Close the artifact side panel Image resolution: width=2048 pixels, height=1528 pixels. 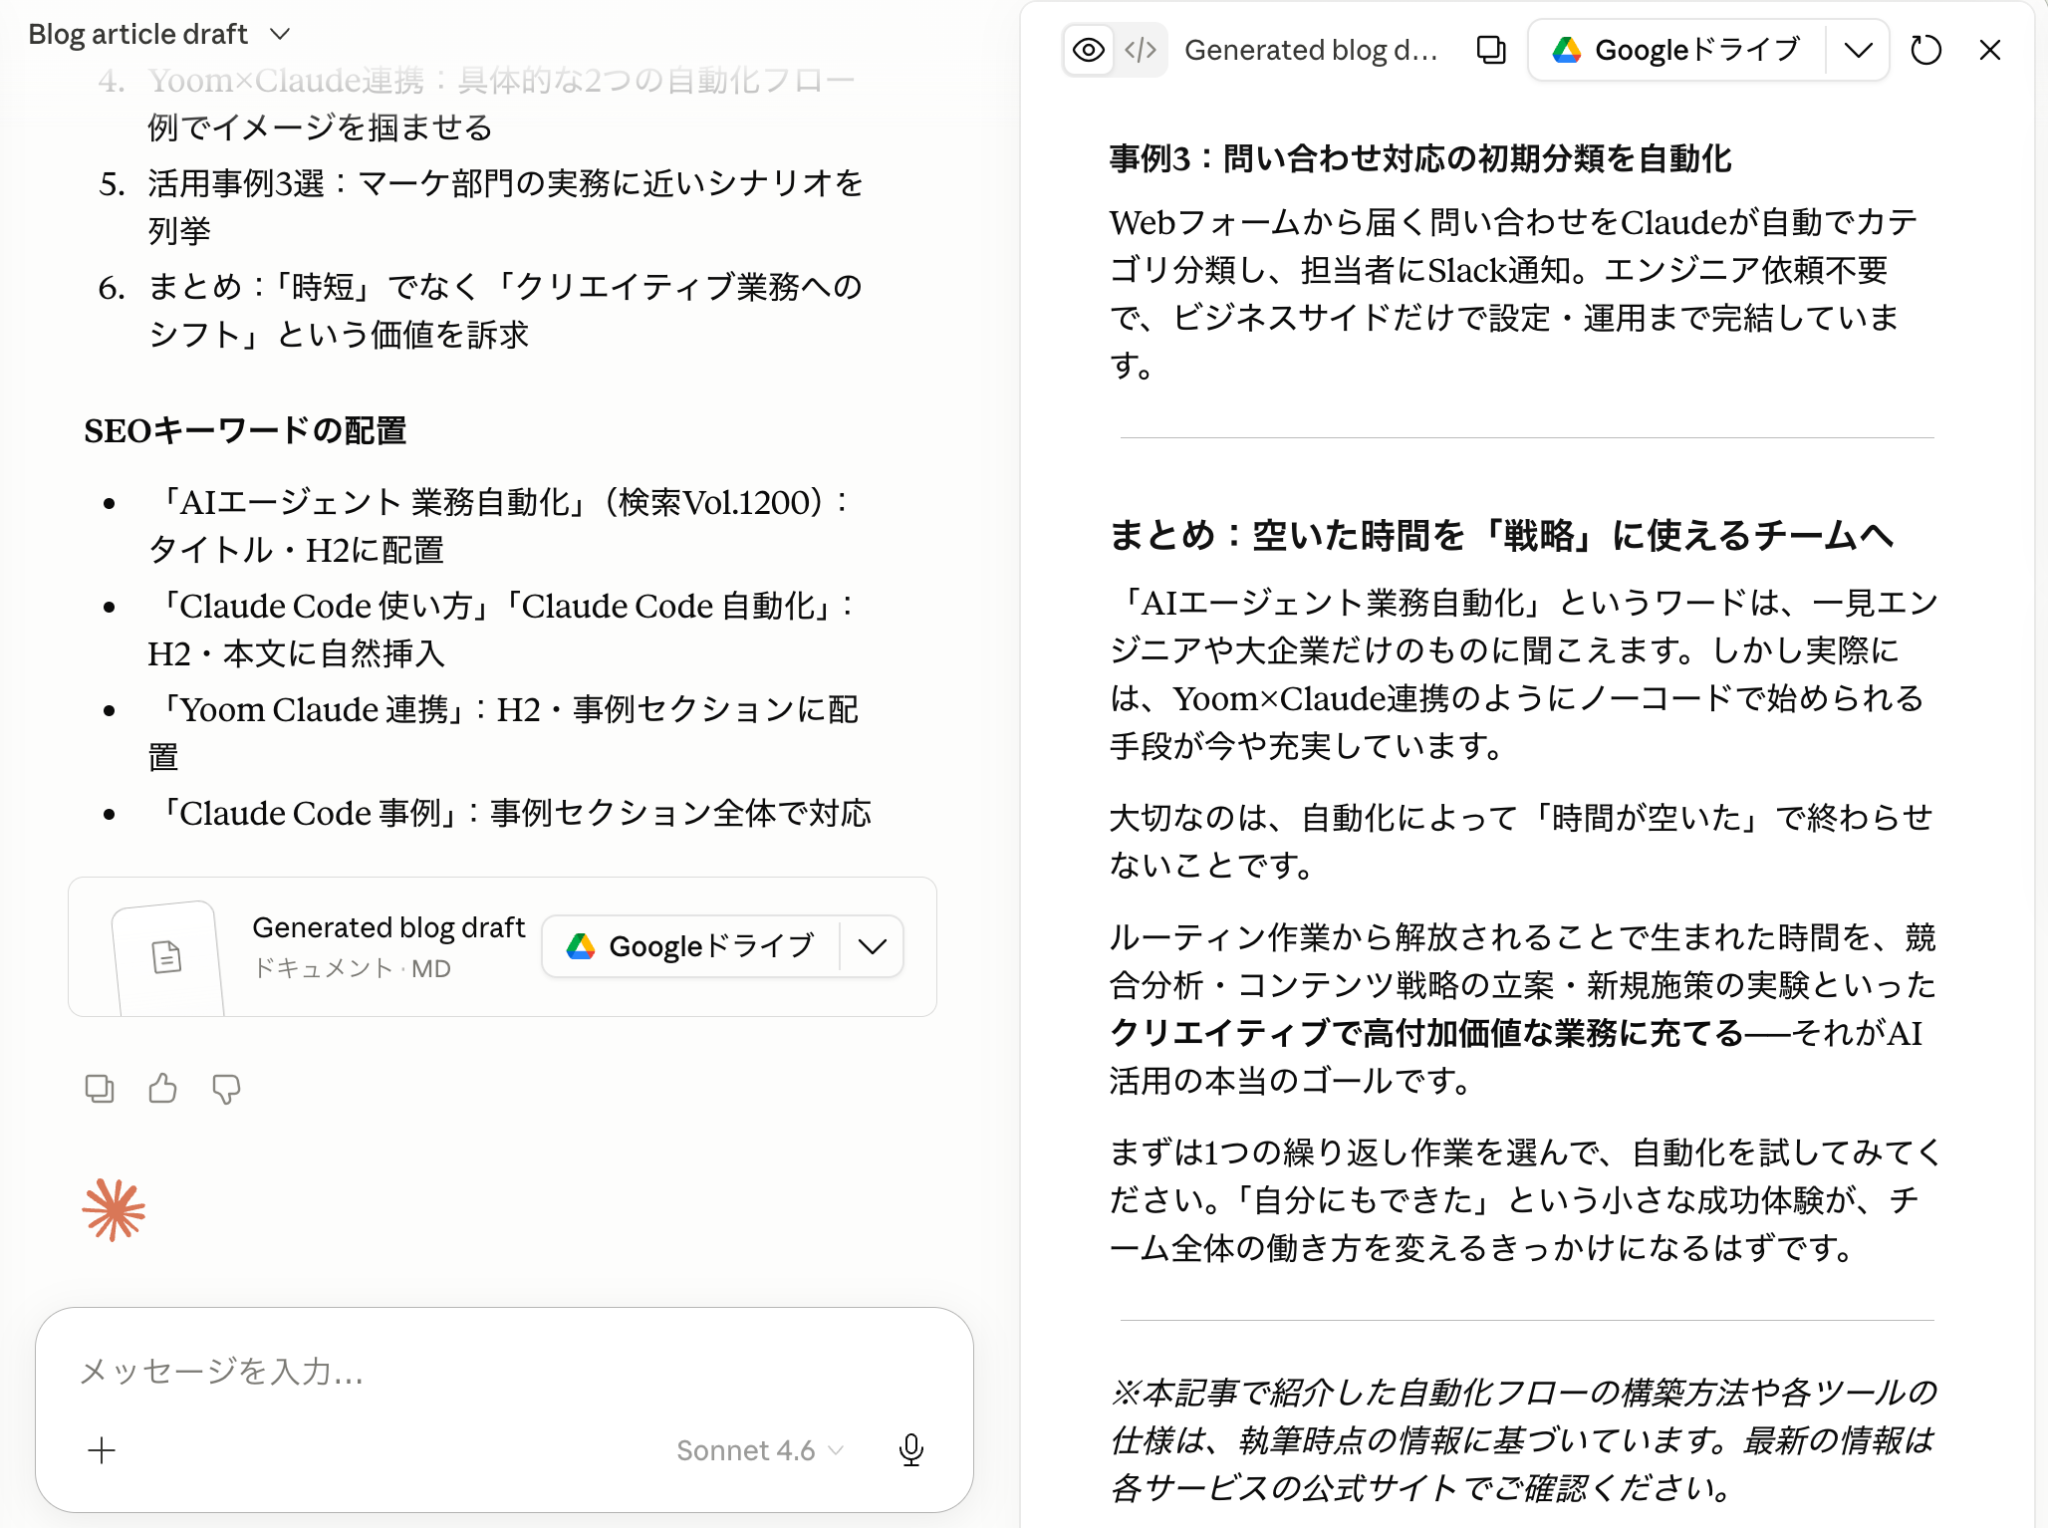[1990, 50]
